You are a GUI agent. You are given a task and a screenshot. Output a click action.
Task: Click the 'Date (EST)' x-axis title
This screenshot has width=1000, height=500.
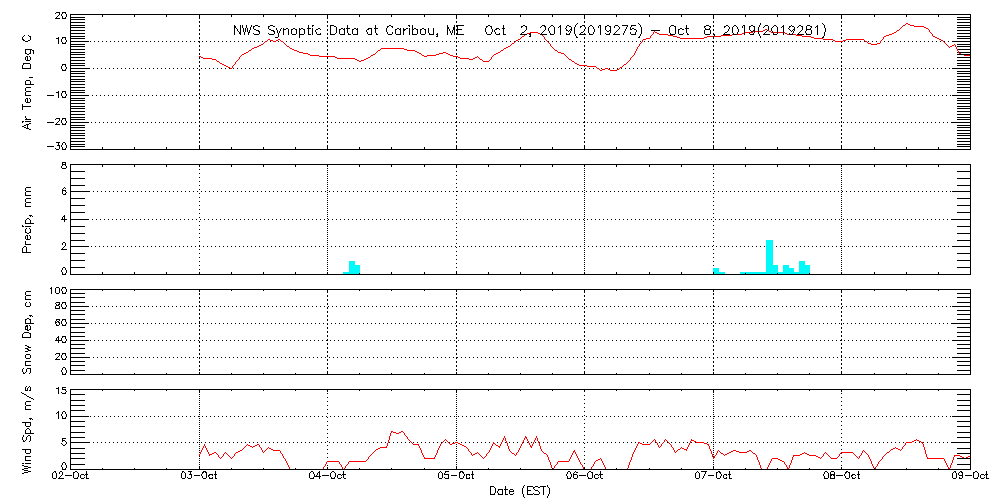point(520,491)
